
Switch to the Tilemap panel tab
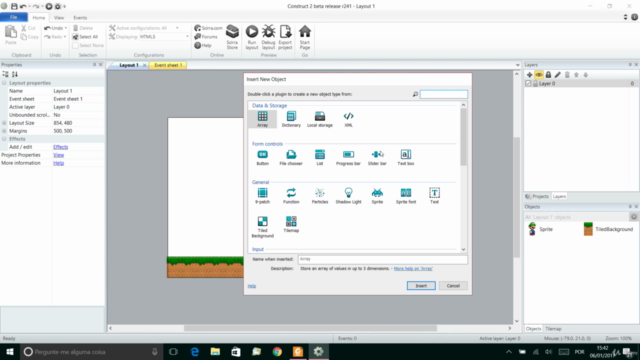point(553,329)
